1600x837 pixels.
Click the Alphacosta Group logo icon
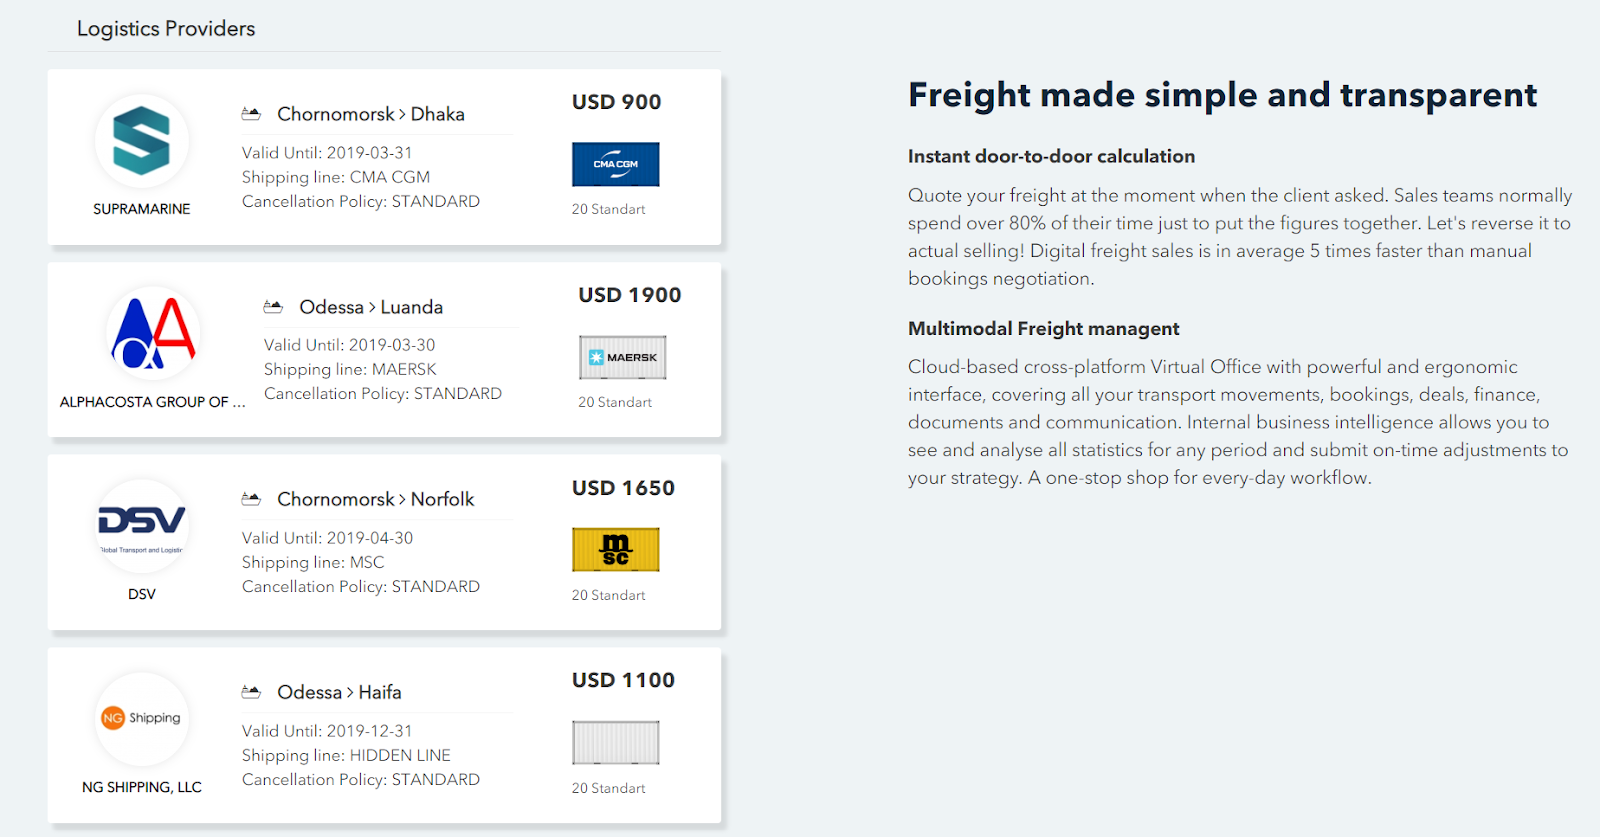(x=153, y=334)
